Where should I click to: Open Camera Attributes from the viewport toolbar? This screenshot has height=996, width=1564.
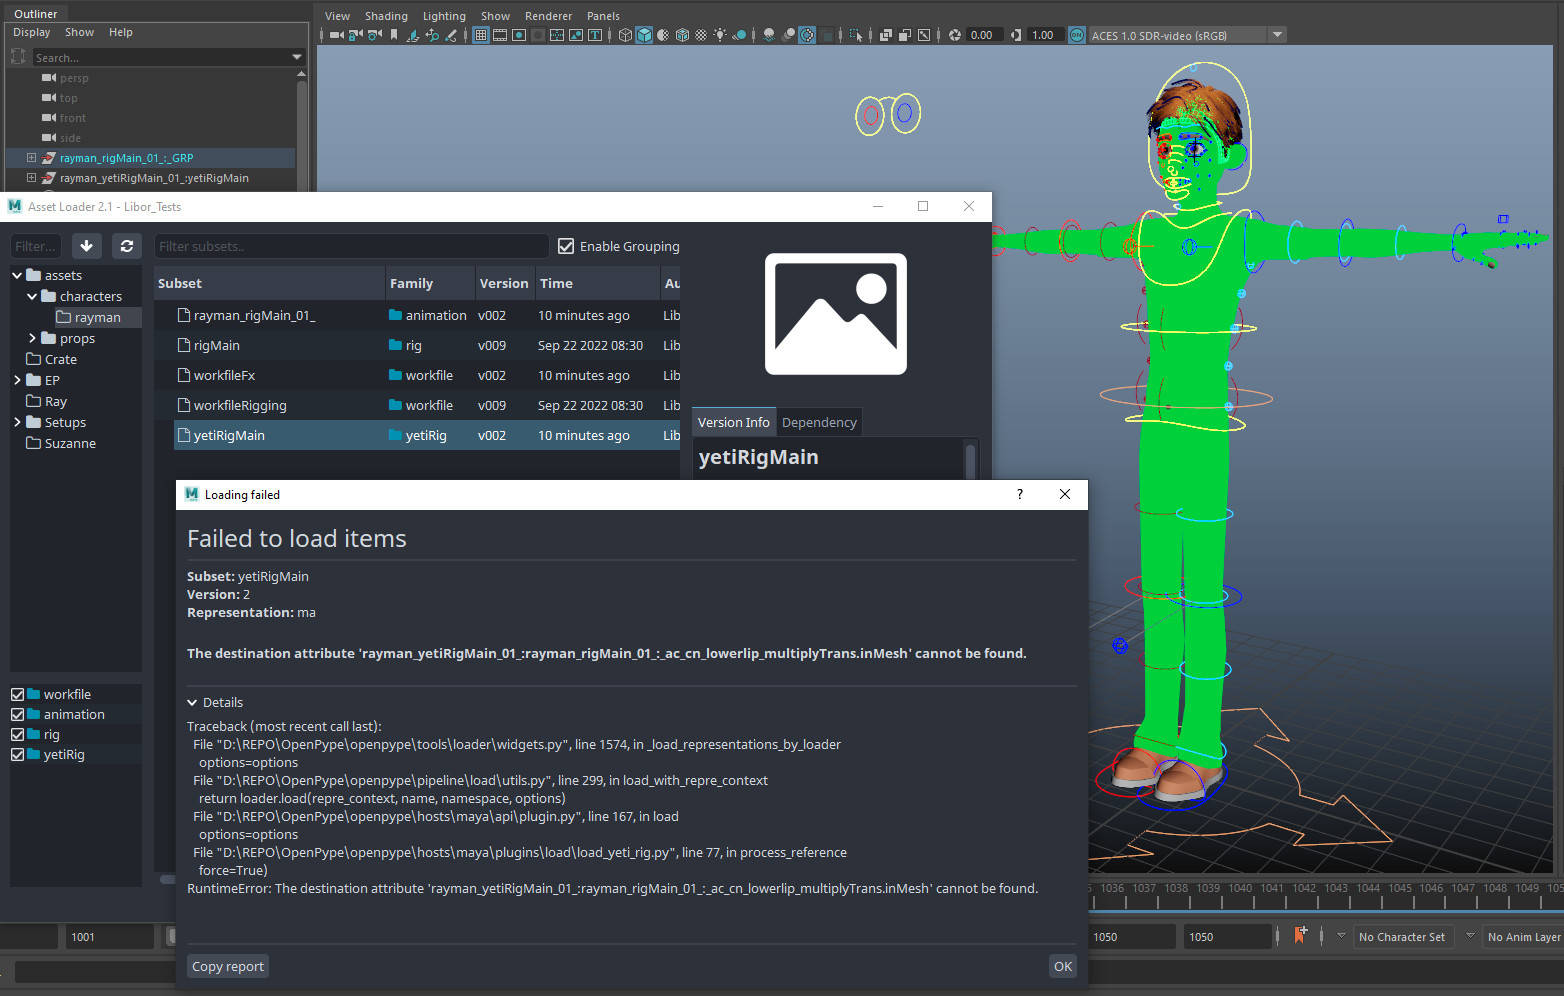click(374, 35)
